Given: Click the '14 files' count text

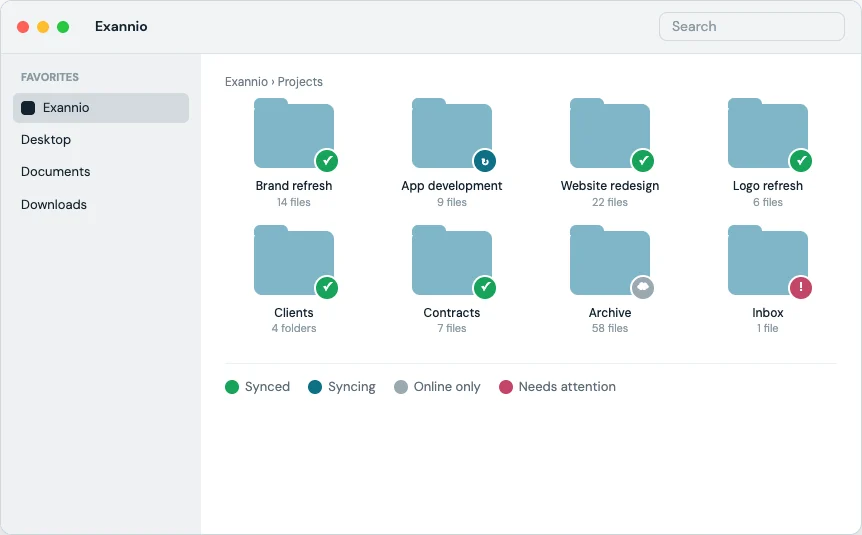Looking at the screenshot, I should pos(294,202).
